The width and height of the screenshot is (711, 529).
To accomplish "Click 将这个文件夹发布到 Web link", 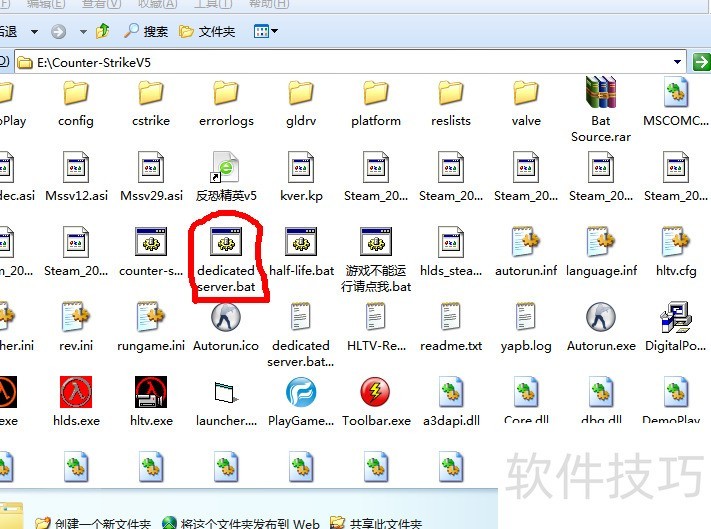I will [x=241, y=523].
